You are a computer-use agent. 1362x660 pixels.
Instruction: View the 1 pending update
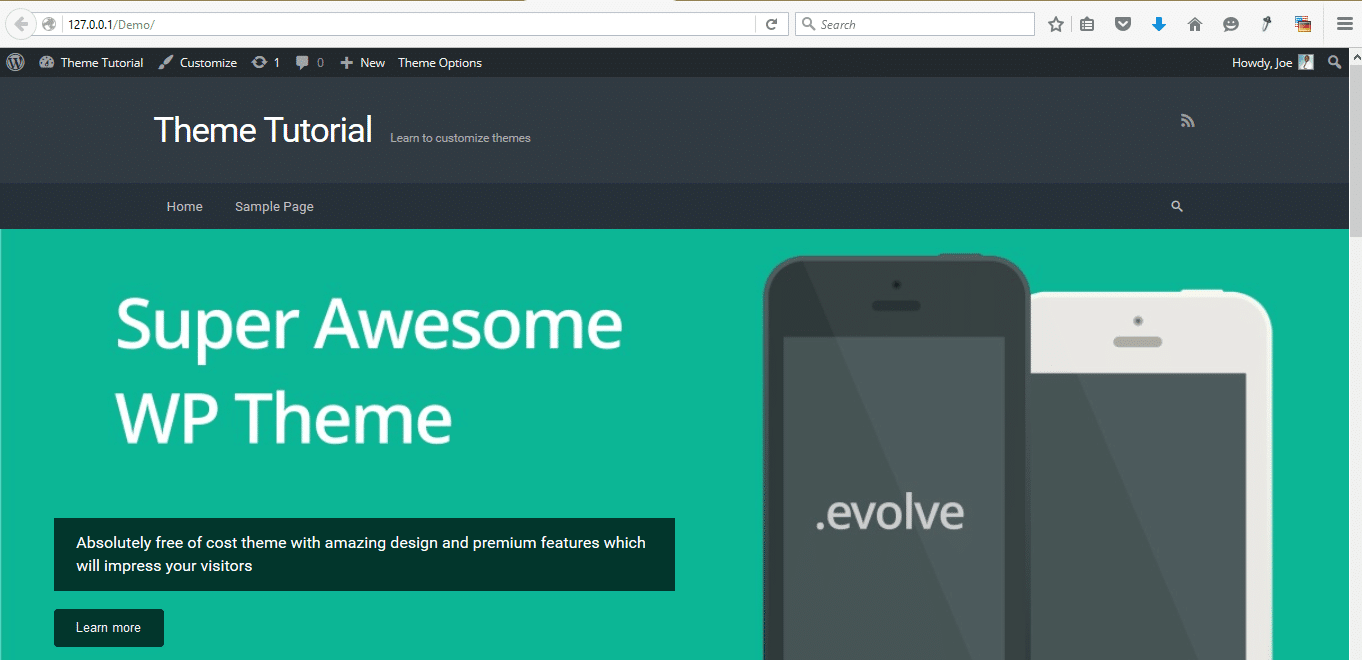pos(266,62)
